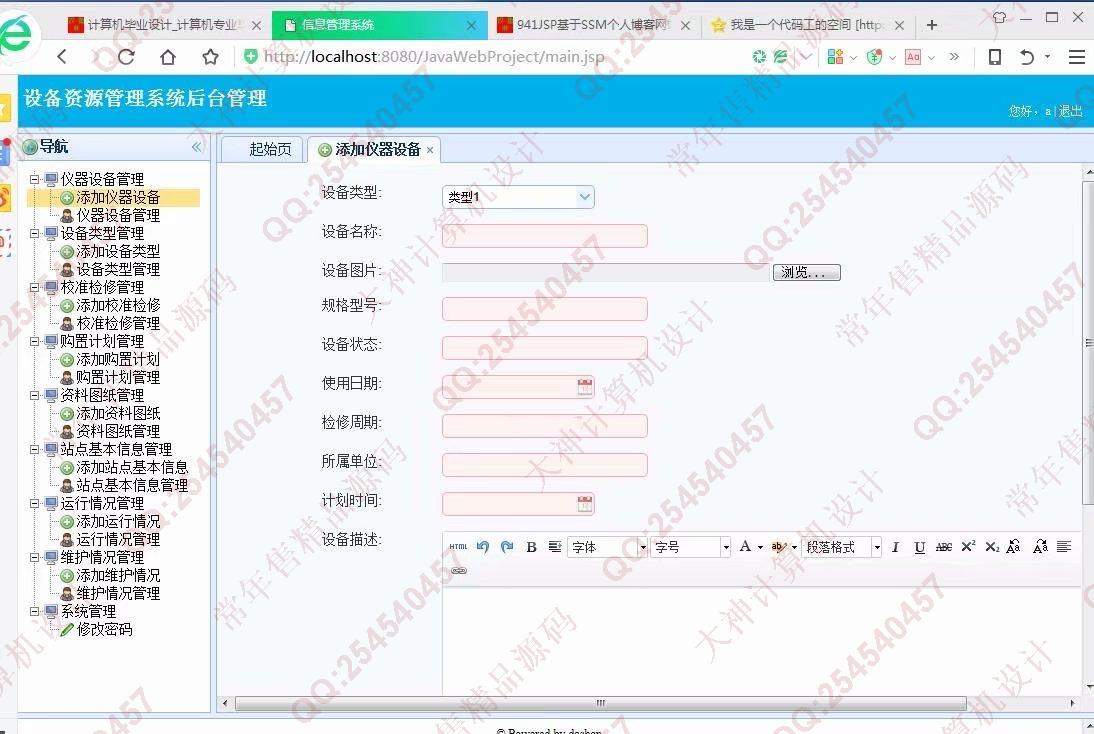Collapse the 购置计划管理 tree node

coord(34,341)
